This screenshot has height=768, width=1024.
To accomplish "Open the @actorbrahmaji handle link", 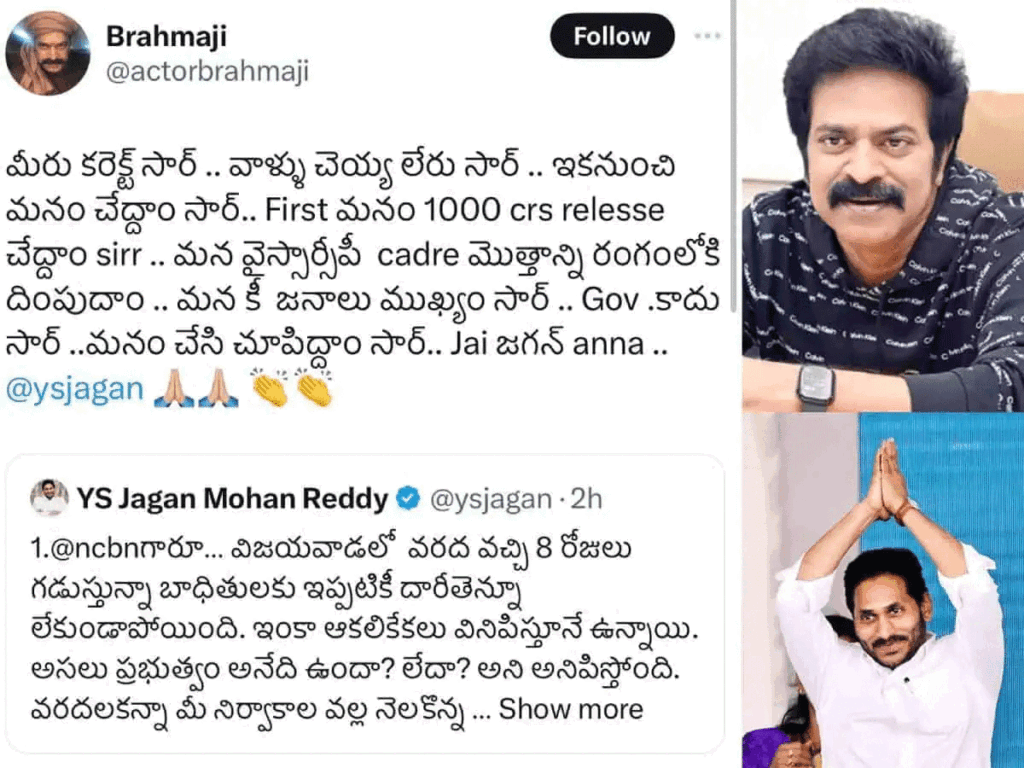I will pos(207,72).
